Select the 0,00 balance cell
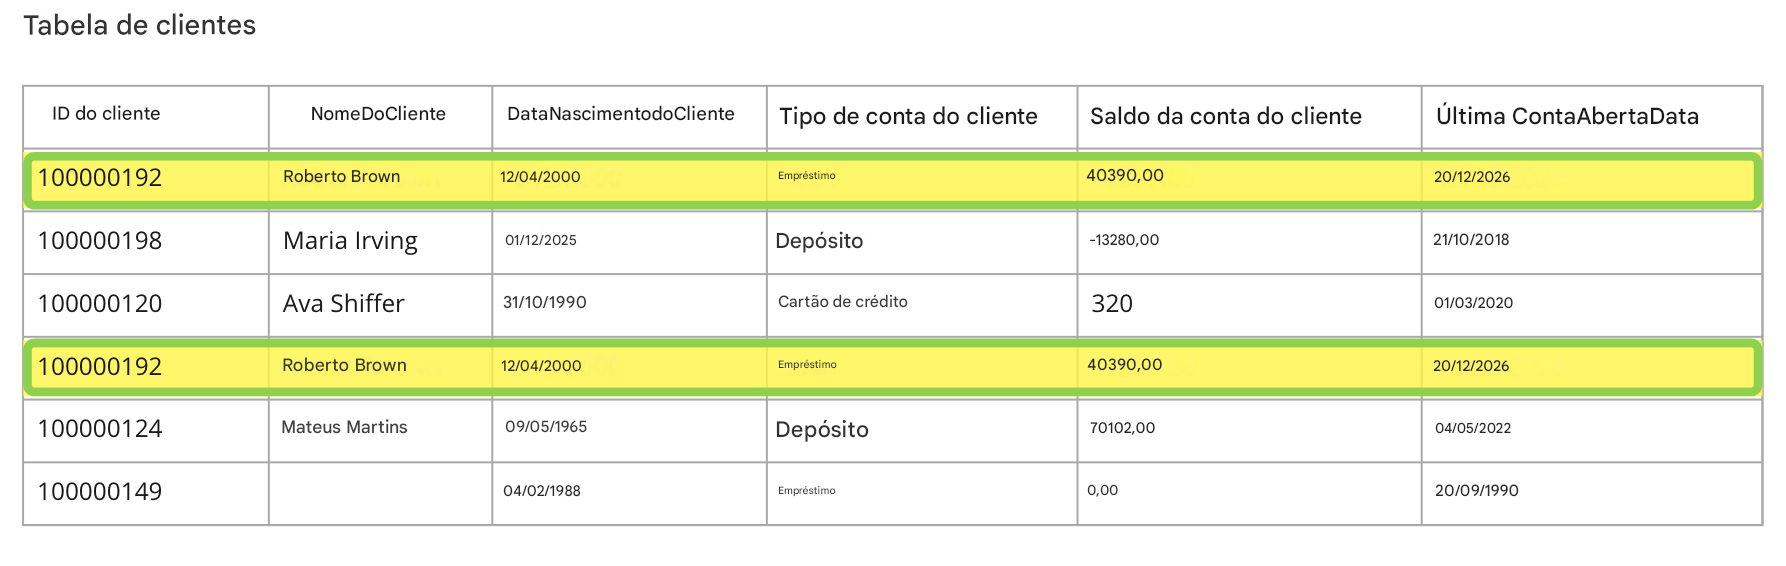This screenshot has height=566, width=1786. [x=1102, y=491]
